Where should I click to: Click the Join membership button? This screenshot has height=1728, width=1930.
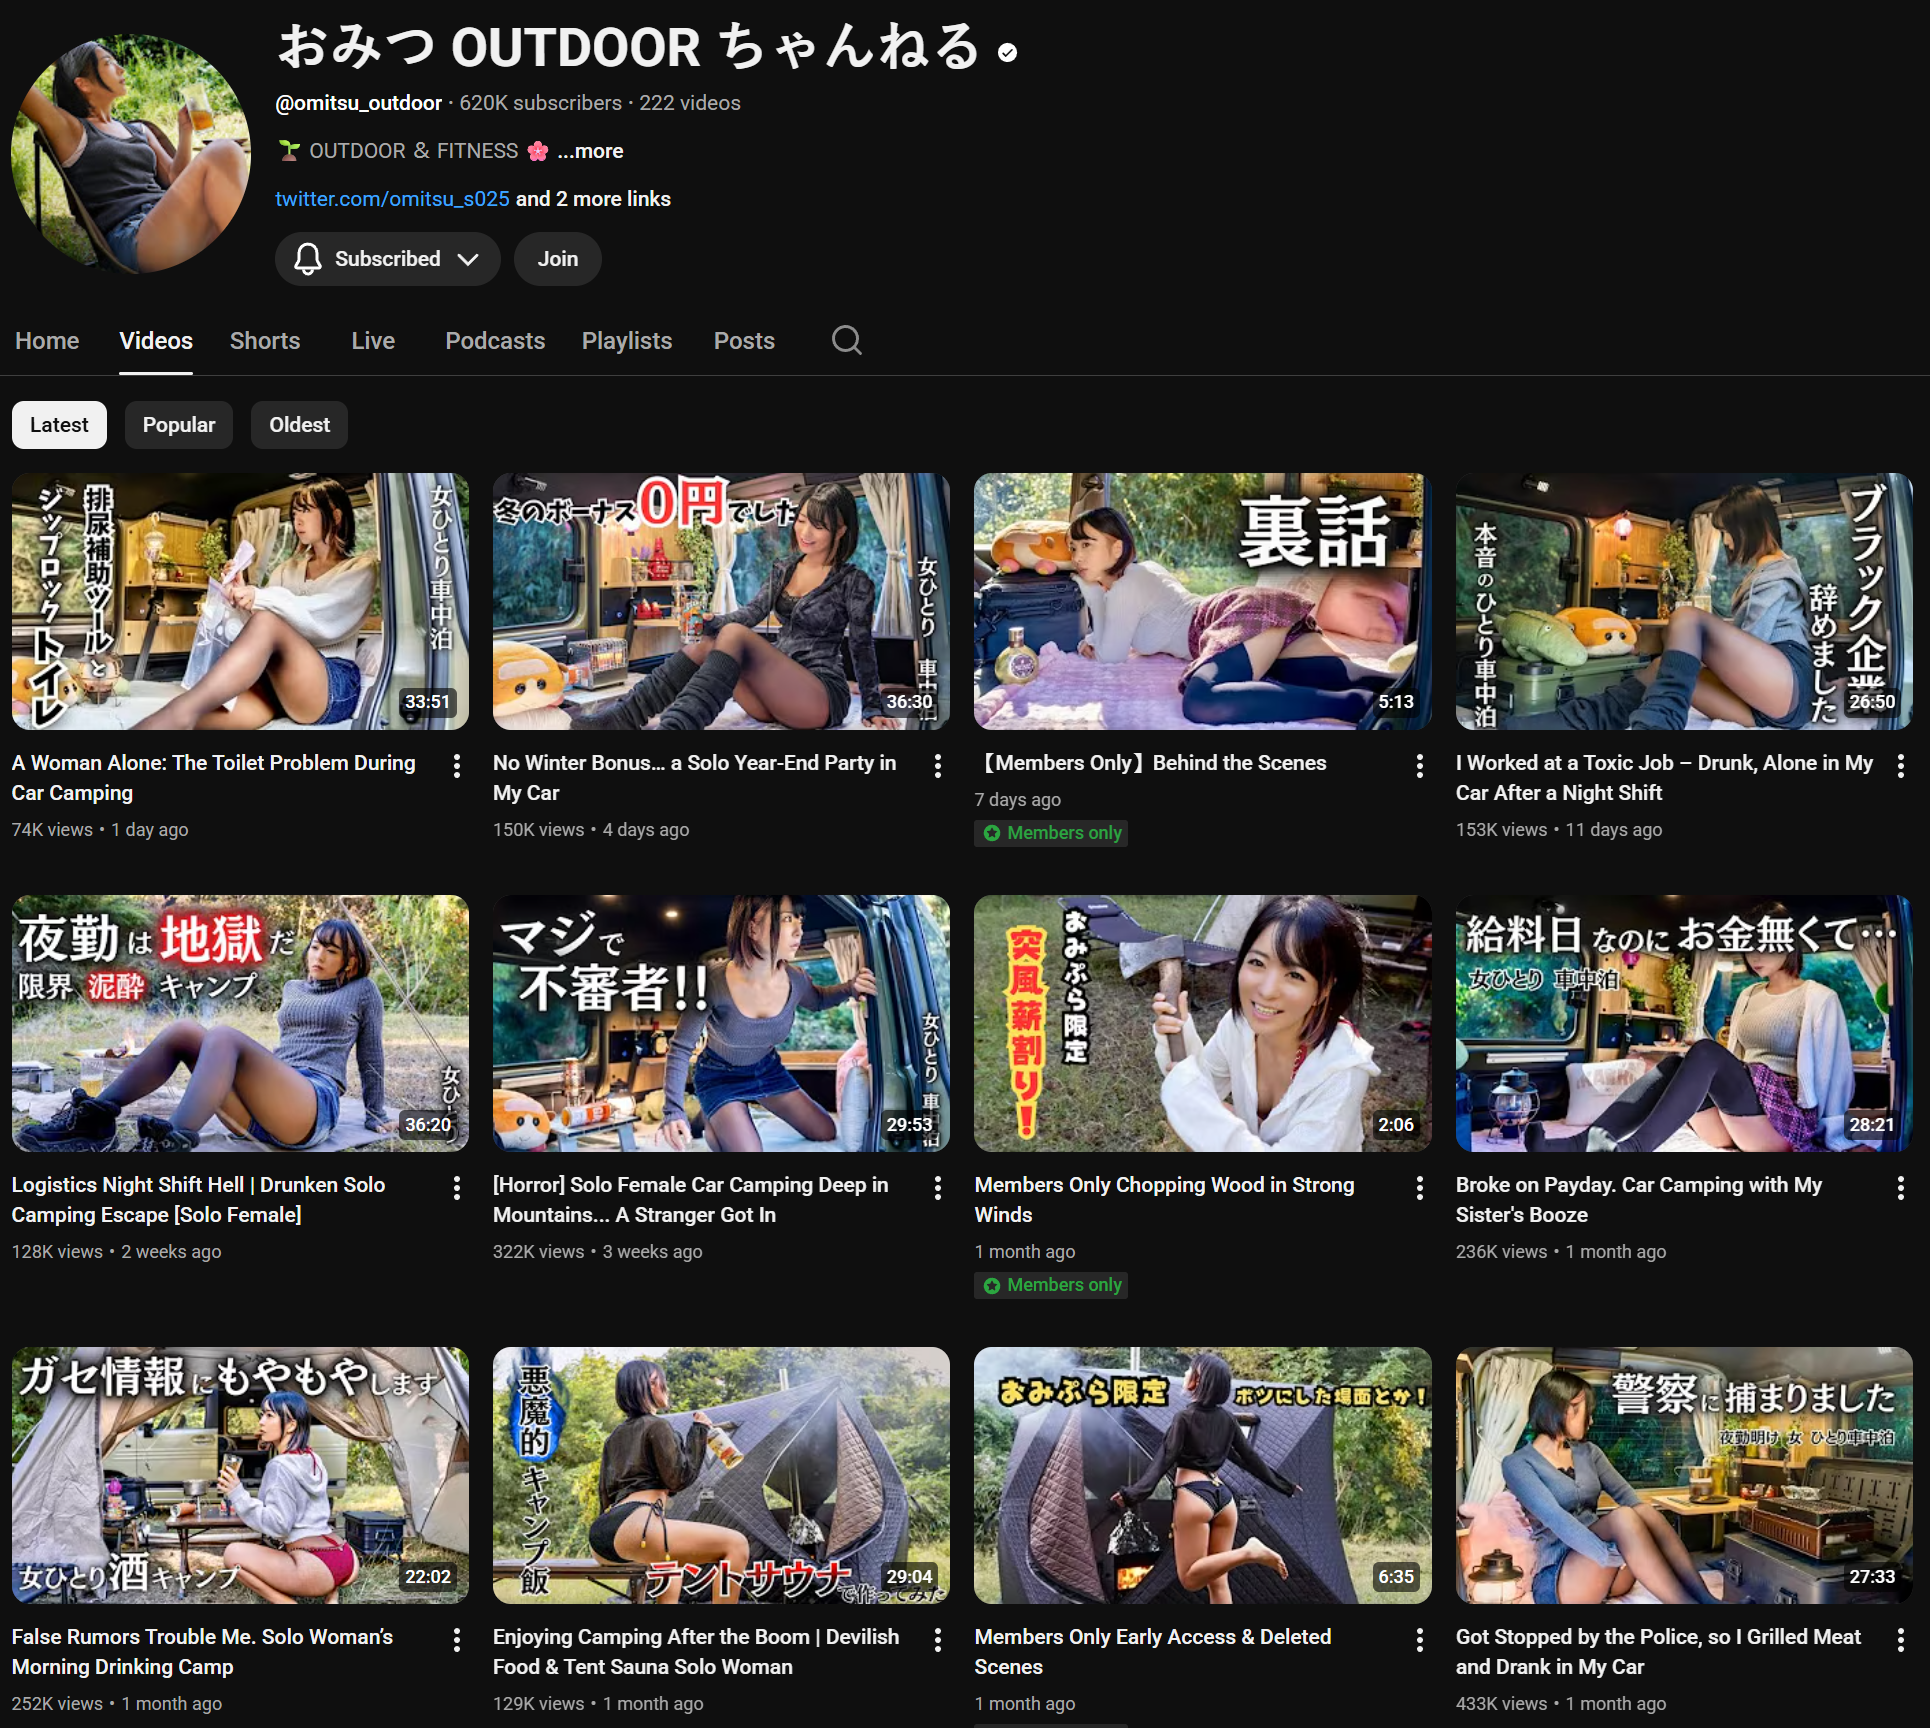coord(558,259)
